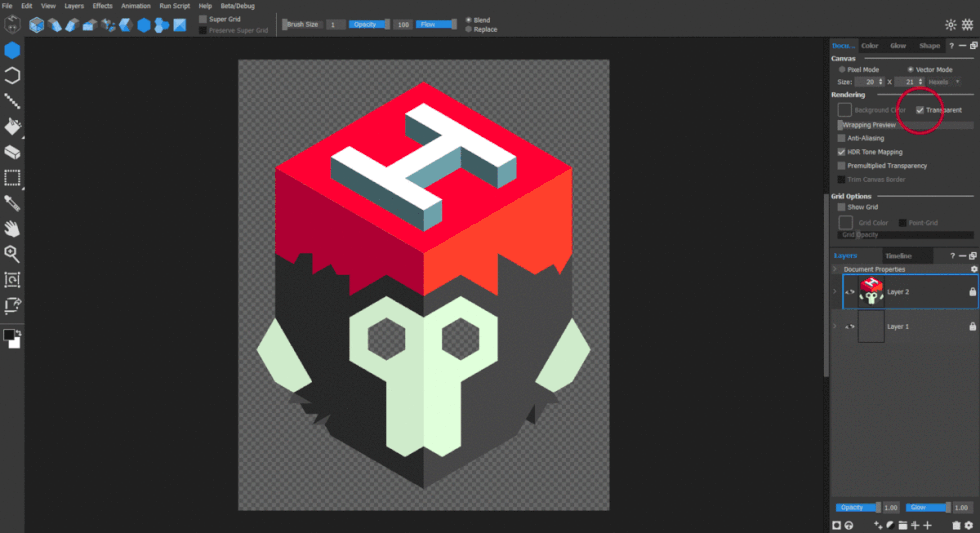Enable Show Grid checkbox
This screenshot has width=980, height=533.
[x=841, y=207]
